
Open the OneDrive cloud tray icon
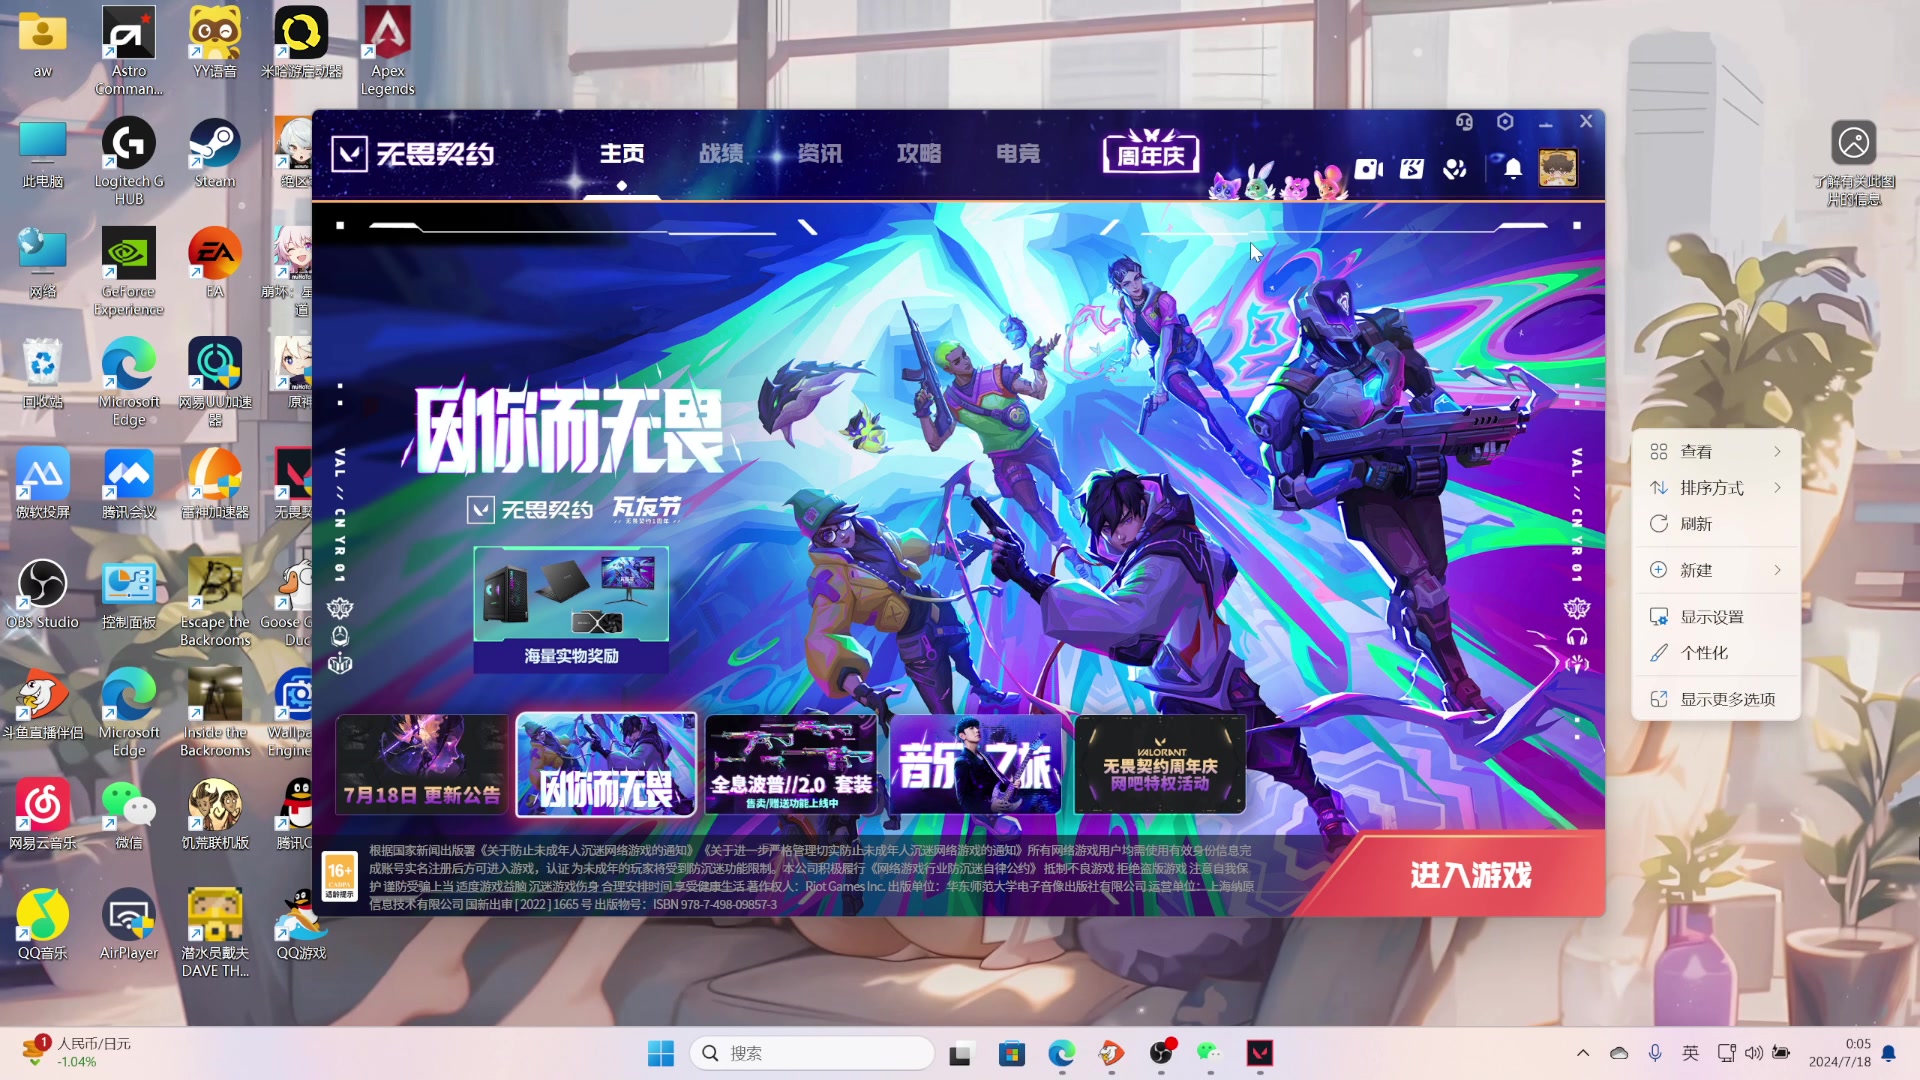click(1619, 1053)
